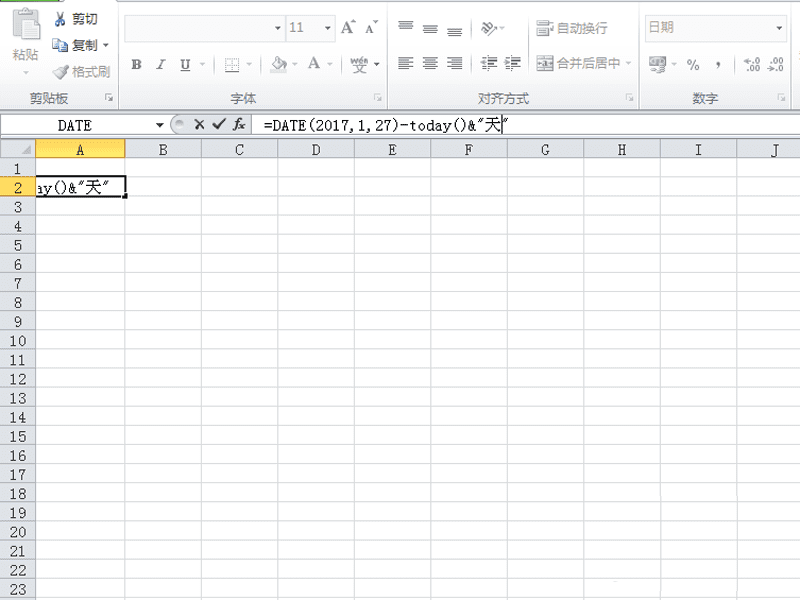The width and height of the screenshot is (800, 600).
Task: Apply comma style format
Action: (718, 64)
